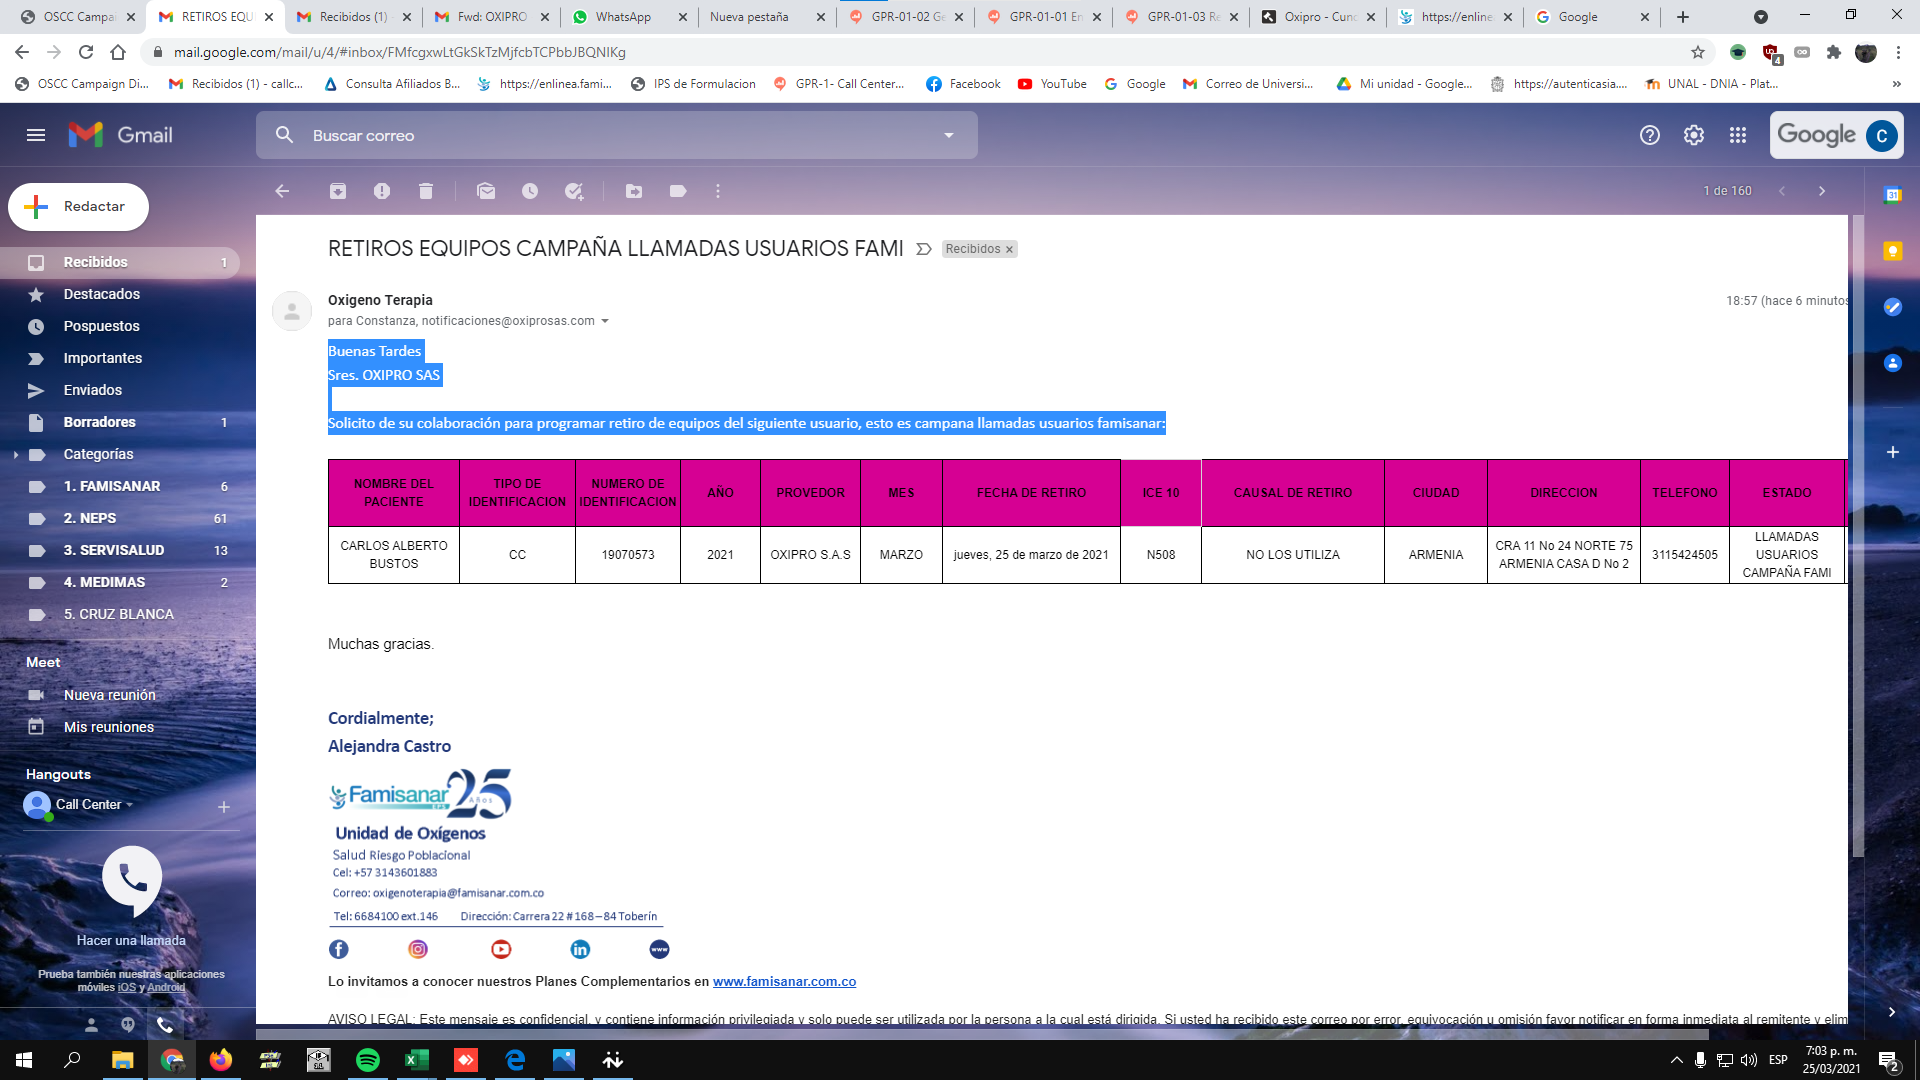This screenshot has height=1080, width=1920.
Task: Click email vertical scrollbar
Action: (x=1858, y=535)
